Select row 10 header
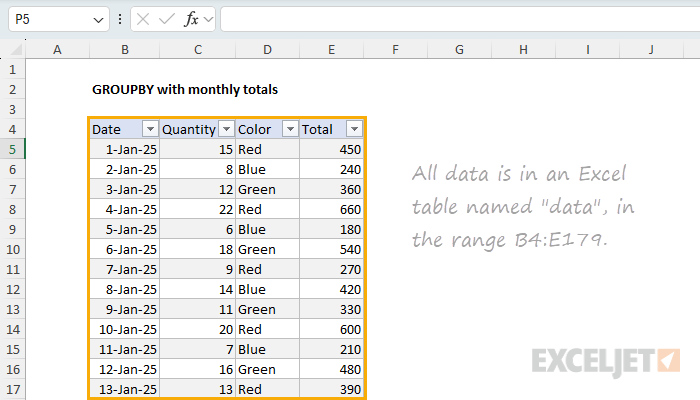The height and width of the screenshot is (400, 700). pyautogui.click(x=12, y=250)
